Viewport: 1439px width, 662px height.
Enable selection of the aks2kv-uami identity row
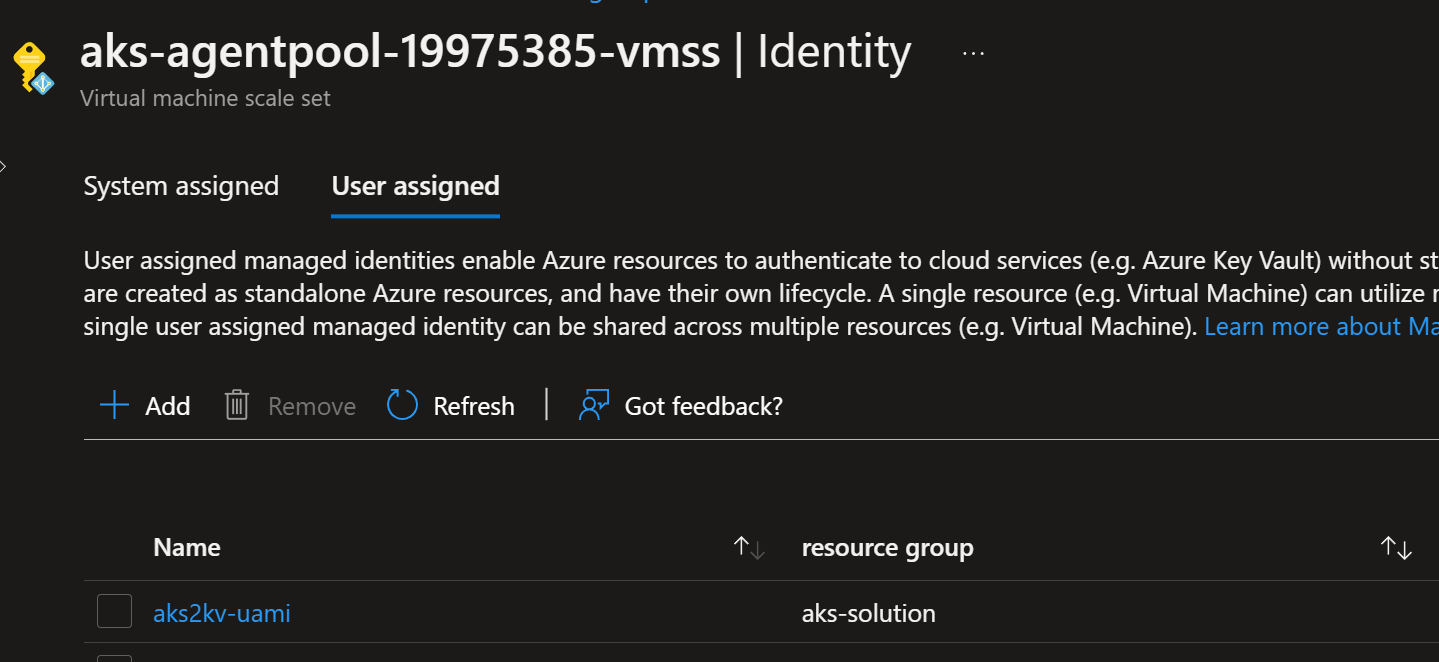click(x=114, y=611)
